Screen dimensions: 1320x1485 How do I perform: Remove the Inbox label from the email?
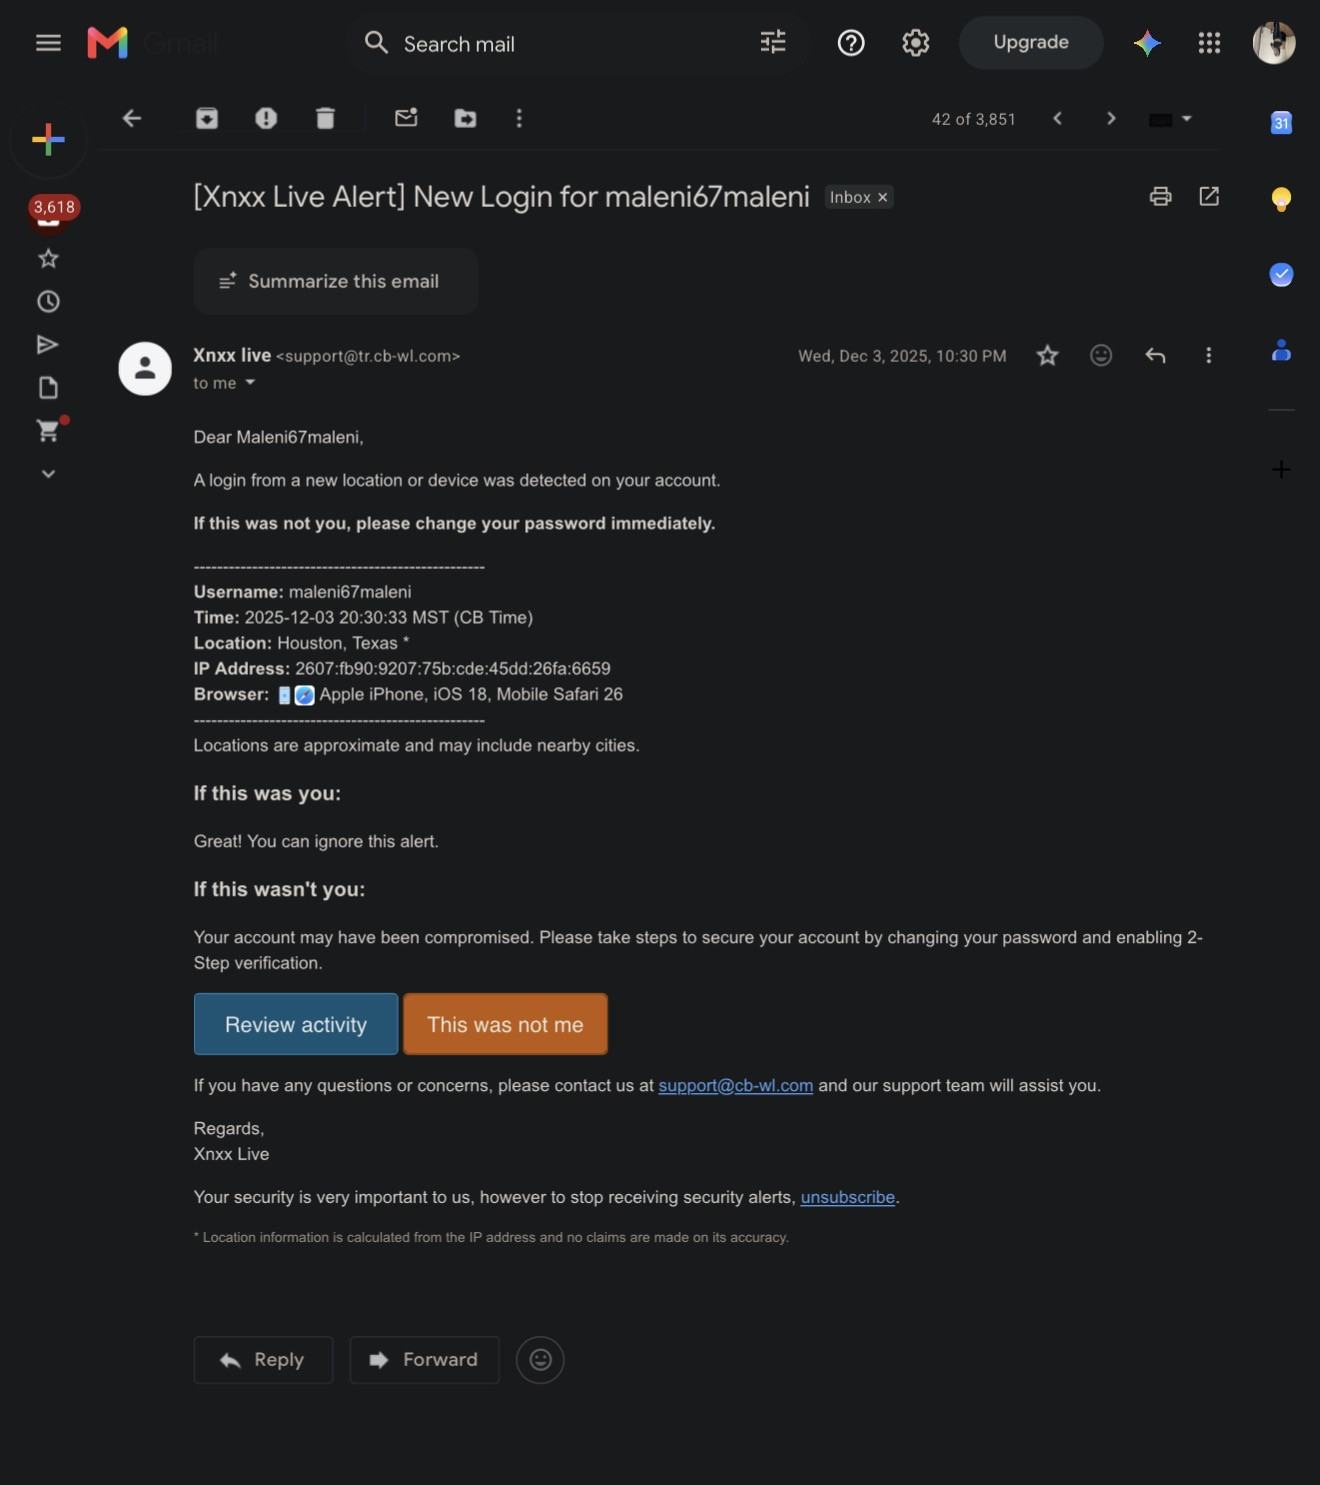pyautogui.click(x=882, y=198)
